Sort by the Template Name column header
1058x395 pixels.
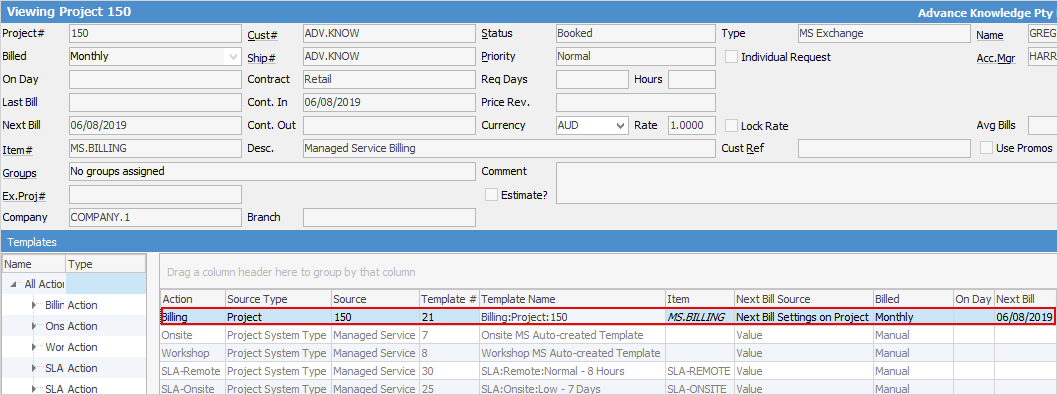(x=571, y=298)
